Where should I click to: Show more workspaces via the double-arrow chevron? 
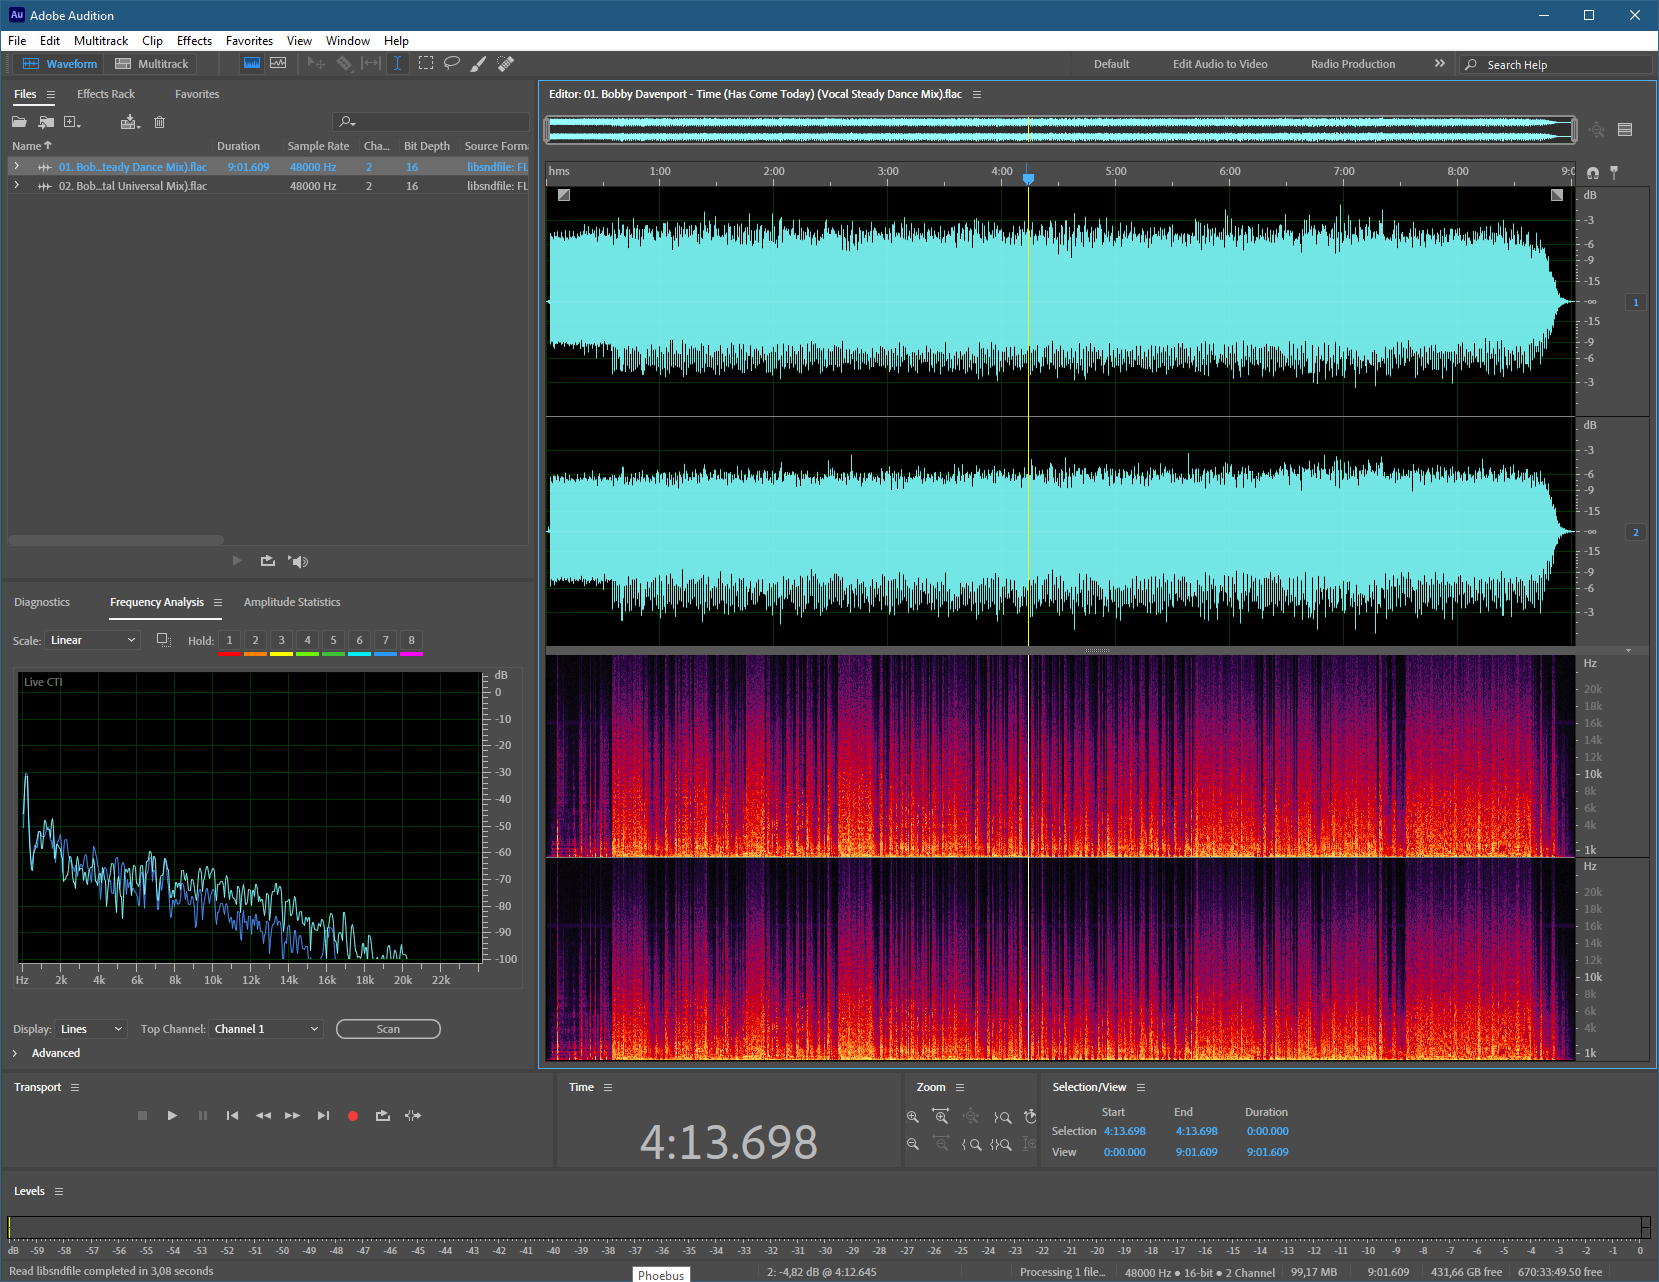(1440, 63)
